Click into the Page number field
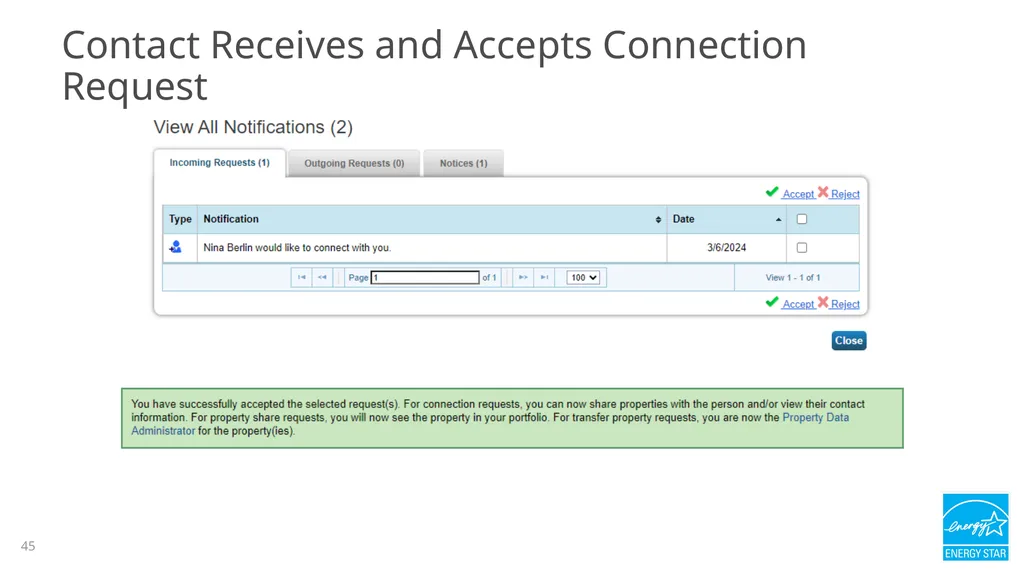This screenshot has height=575, width=1024. coord(425,277)
